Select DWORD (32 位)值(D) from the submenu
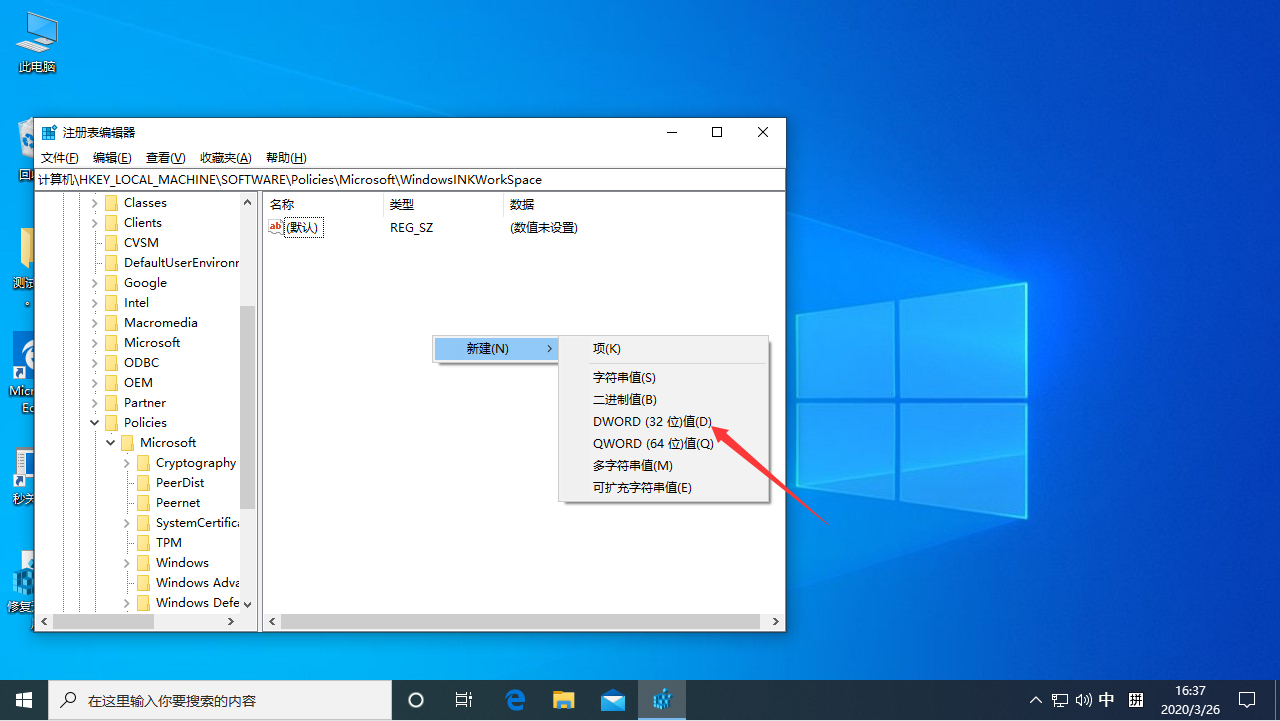Viewport: 1280px width, 721px height. [x=652, y=421]
